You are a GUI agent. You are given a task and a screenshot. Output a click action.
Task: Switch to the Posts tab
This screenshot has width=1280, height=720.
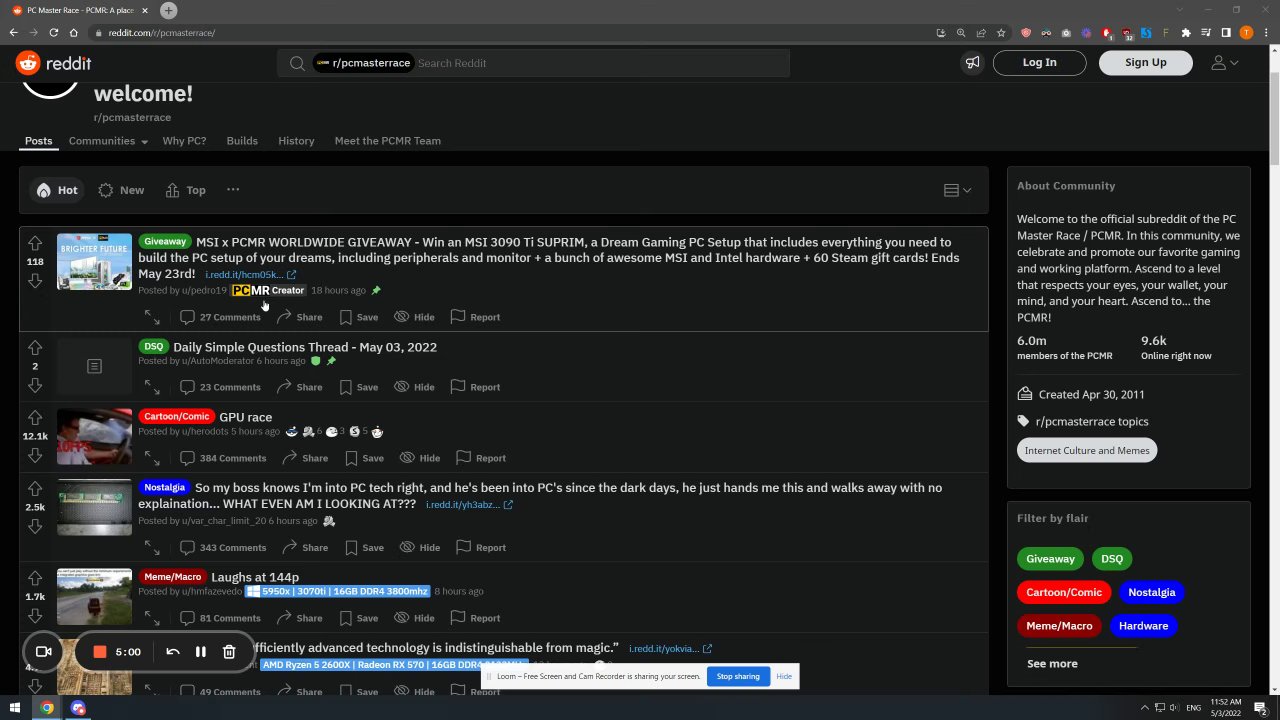(x=39, y=141)
